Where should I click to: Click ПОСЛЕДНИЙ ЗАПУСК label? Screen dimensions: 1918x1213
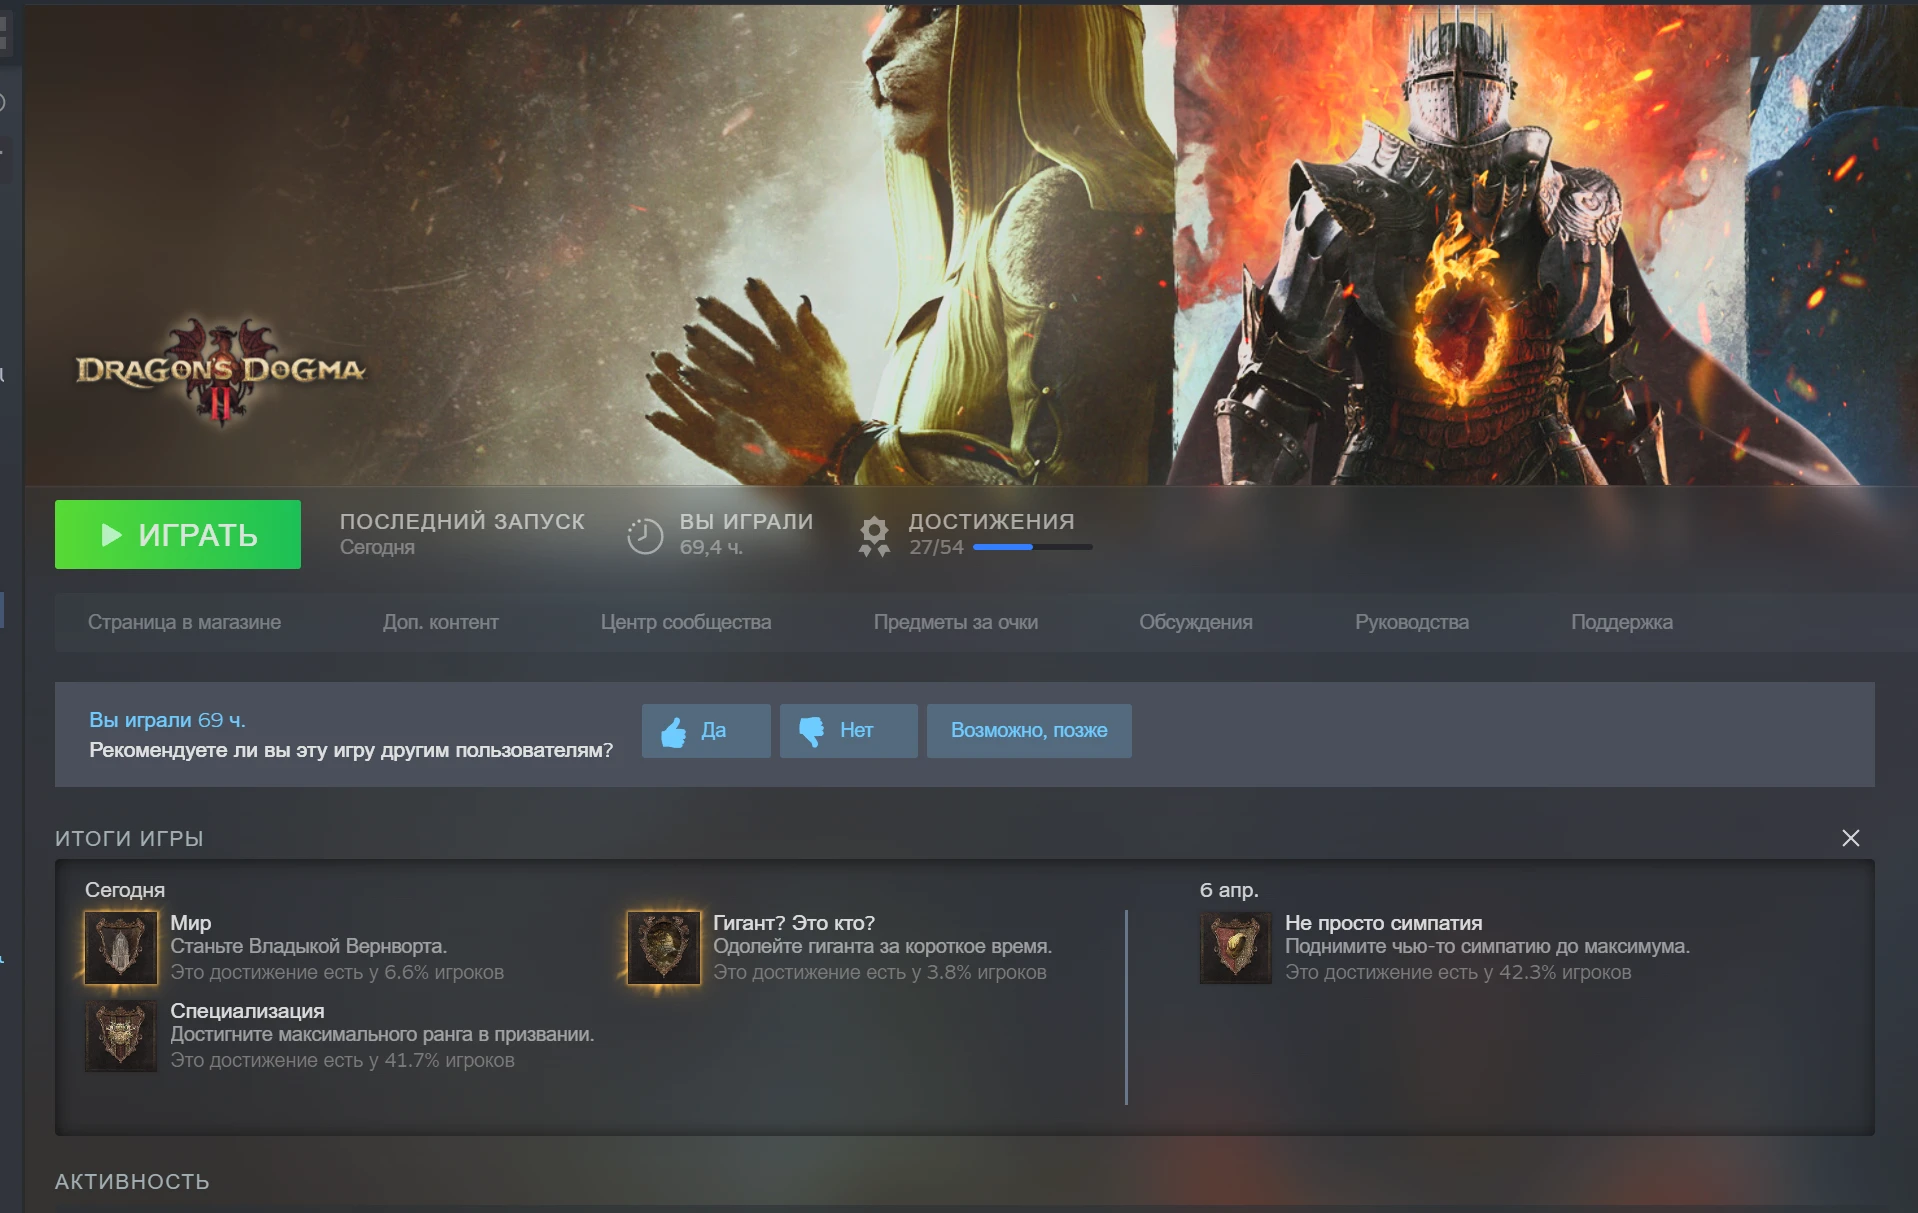click(x=462, y=521)
